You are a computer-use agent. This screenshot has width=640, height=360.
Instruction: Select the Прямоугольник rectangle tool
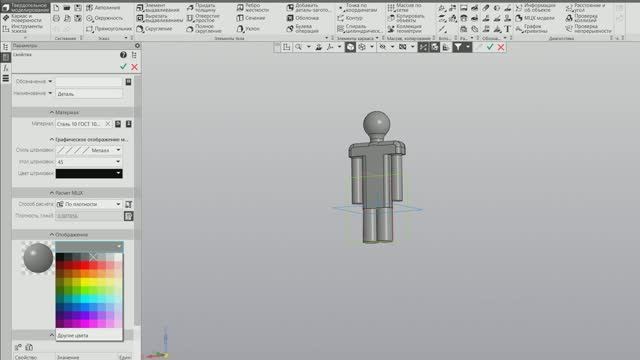(109, 29)
